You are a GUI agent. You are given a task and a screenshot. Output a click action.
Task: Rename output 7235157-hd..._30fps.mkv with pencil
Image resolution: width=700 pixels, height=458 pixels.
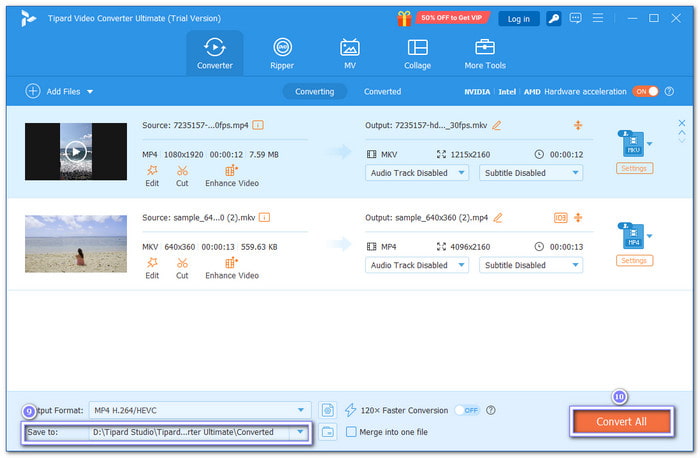496,125
